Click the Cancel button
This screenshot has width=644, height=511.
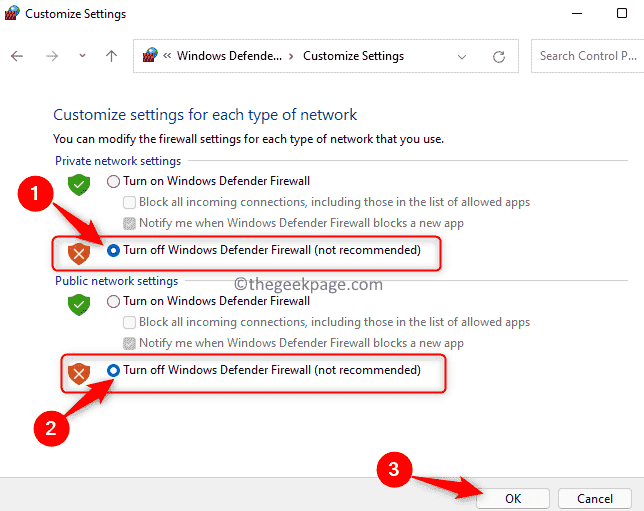(x=594, y=497)
